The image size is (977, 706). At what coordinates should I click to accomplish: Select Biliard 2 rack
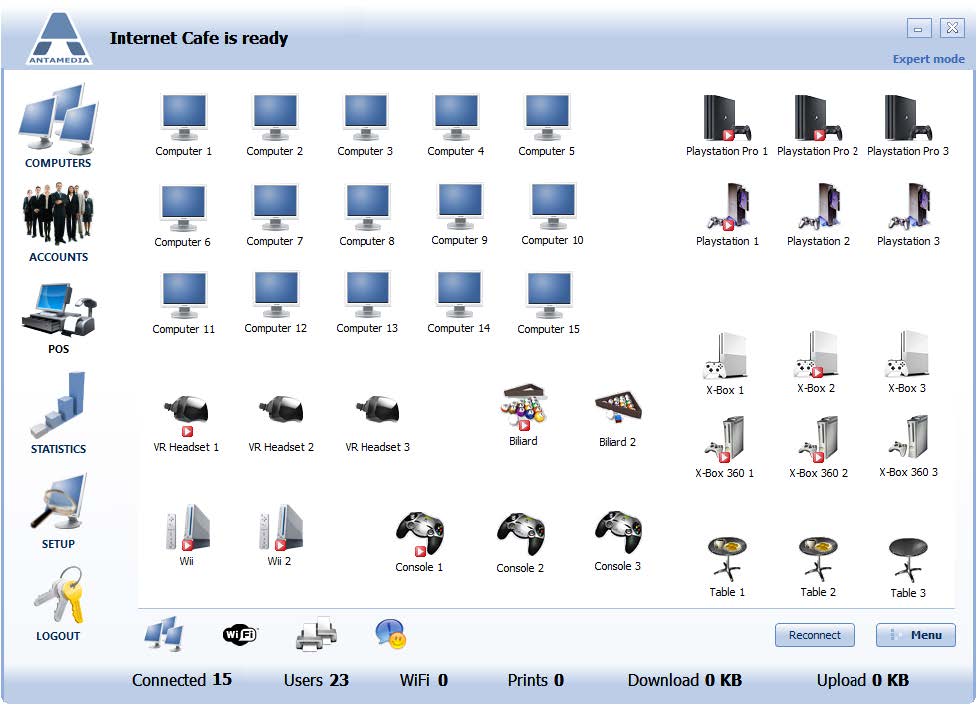tap(617, 419)
